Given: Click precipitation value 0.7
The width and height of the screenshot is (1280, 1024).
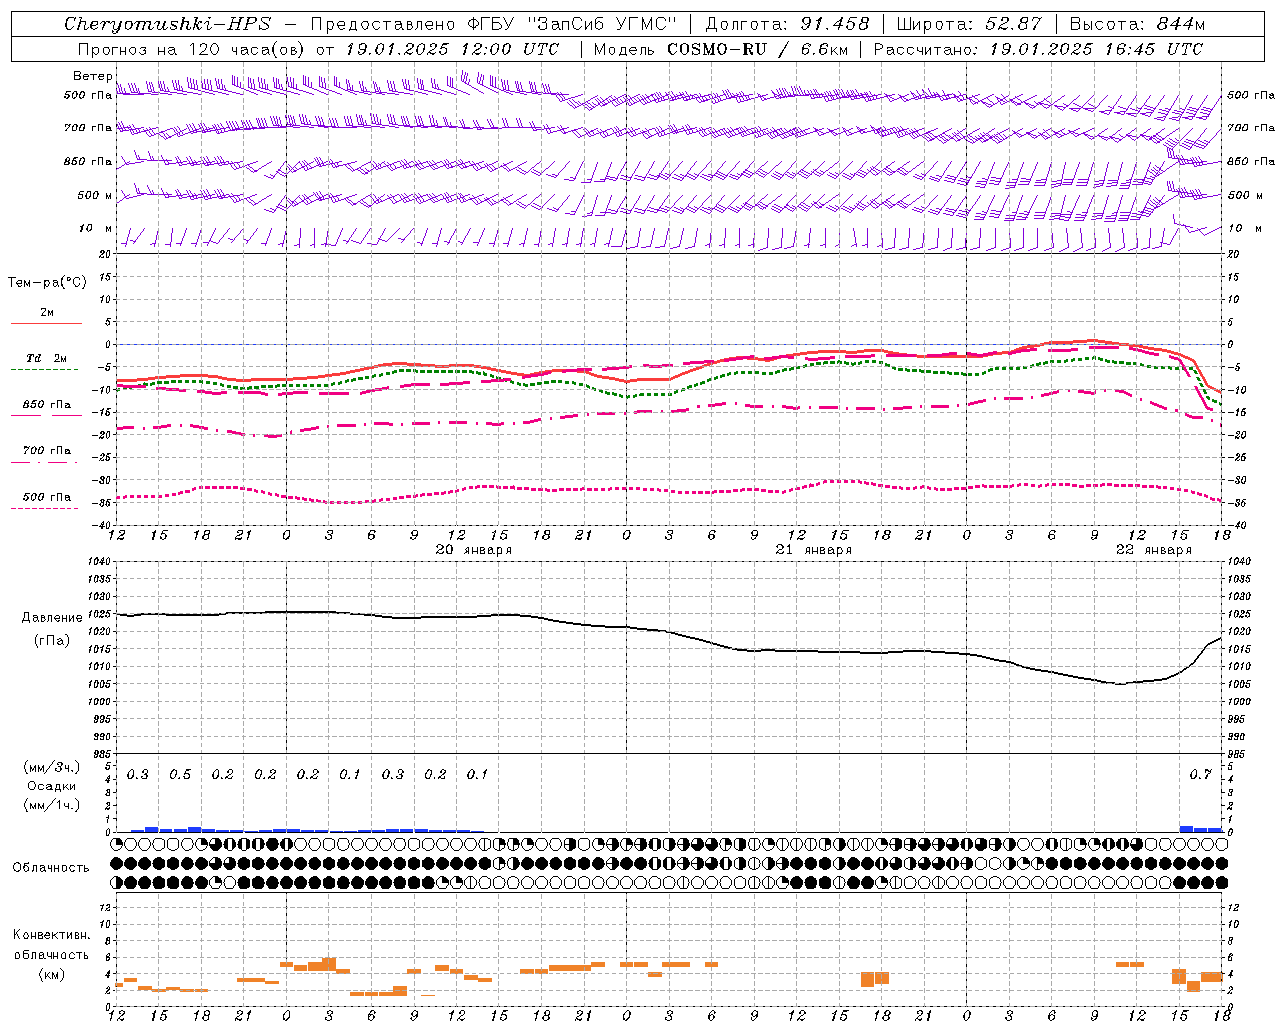Looking at the screenshot, I should [1200, 775].
